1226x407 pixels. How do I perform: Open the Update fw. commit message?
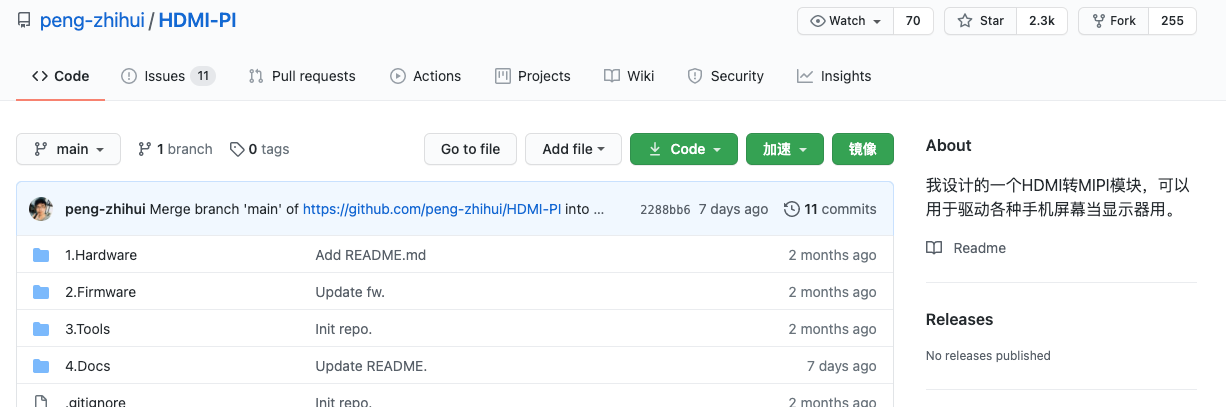click(350, 292)
